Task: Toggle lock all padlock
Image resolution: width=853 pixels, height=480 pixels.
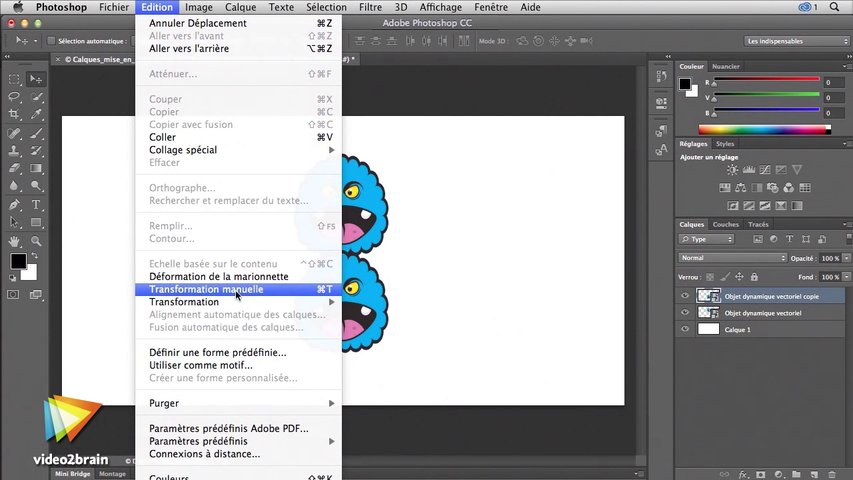Action: [x=754, y=277]
